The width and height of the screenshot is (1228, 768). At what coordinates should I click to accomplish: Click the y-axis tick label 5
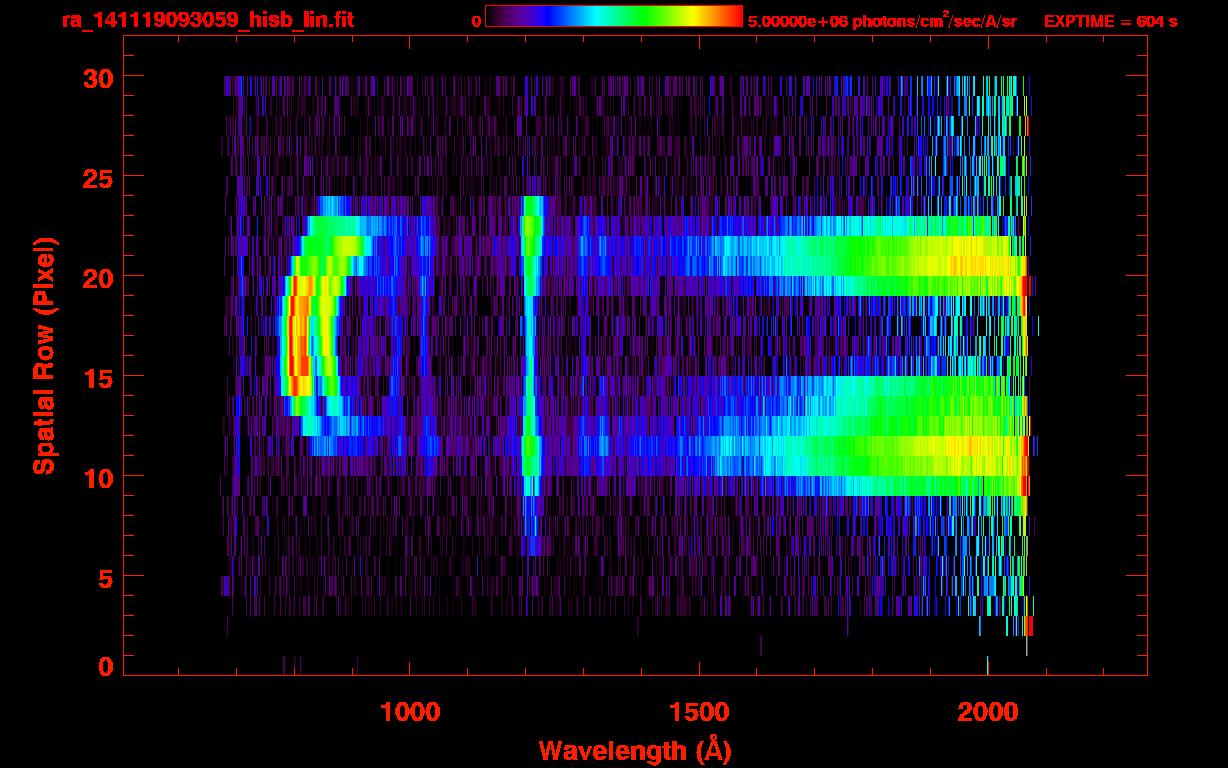(104, 577)
